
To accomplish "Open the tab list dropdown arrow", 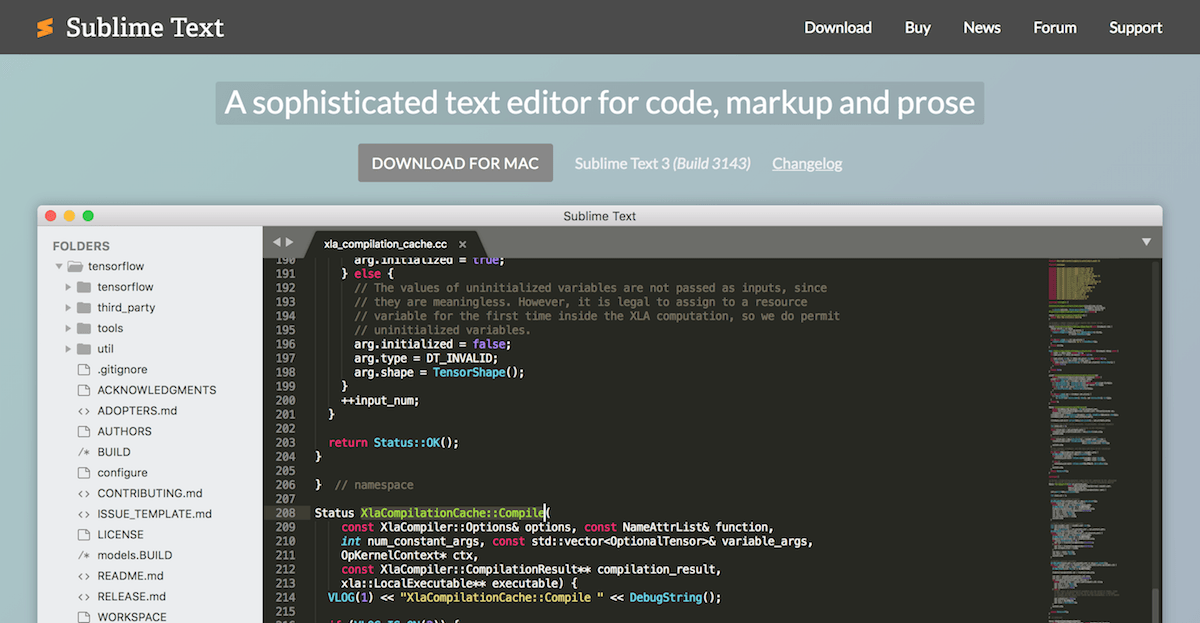I will pyautogui.click(x=1146, y=242).
